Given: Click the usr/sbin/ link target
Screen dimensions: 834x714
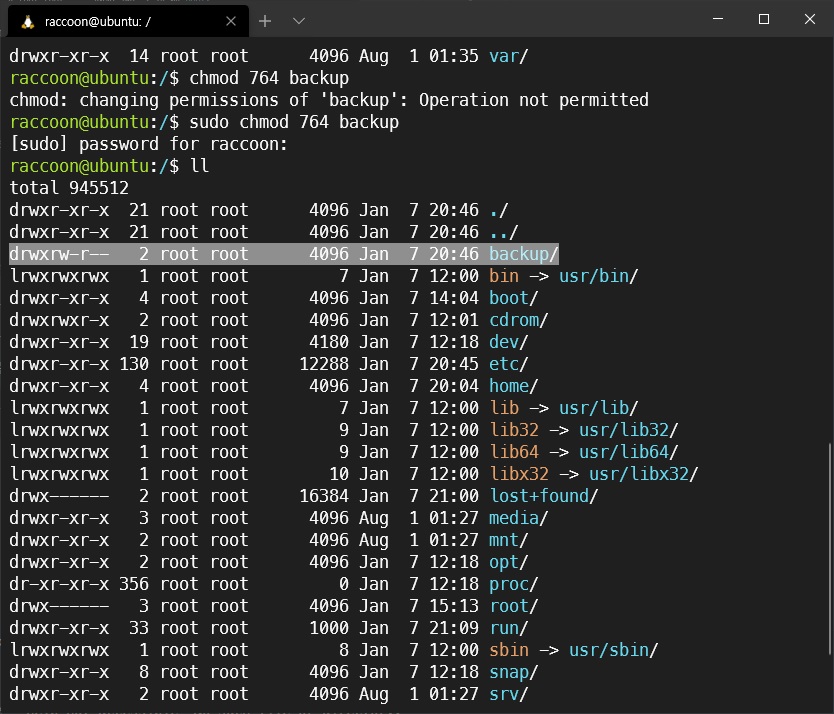Looking at the screenshot, I should pyautogui.click(x=613, y=650).
